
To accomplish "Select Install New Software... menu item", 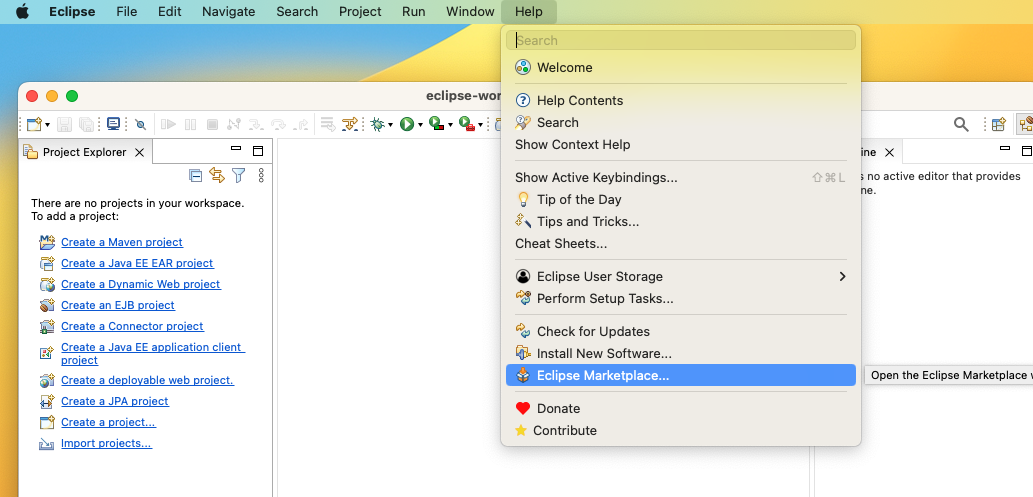I will point(681,353).
